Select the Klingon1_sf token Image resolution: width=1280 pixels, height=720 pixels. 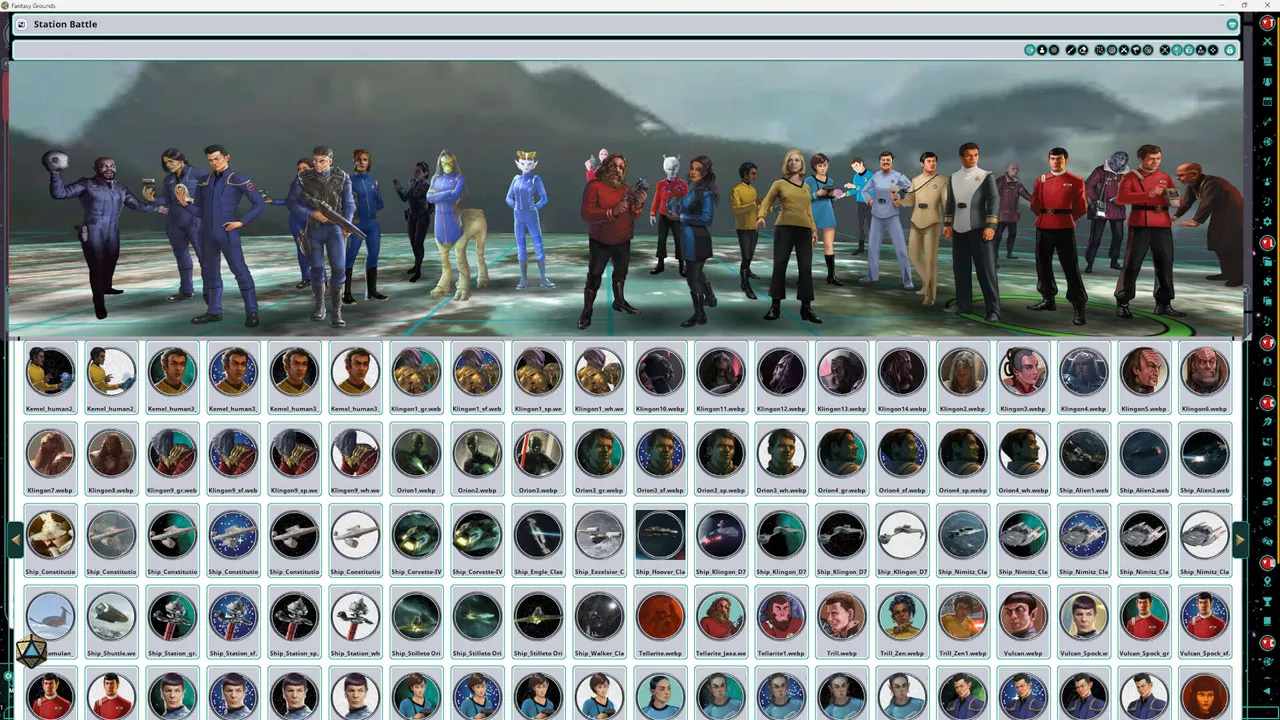point(477,378)
